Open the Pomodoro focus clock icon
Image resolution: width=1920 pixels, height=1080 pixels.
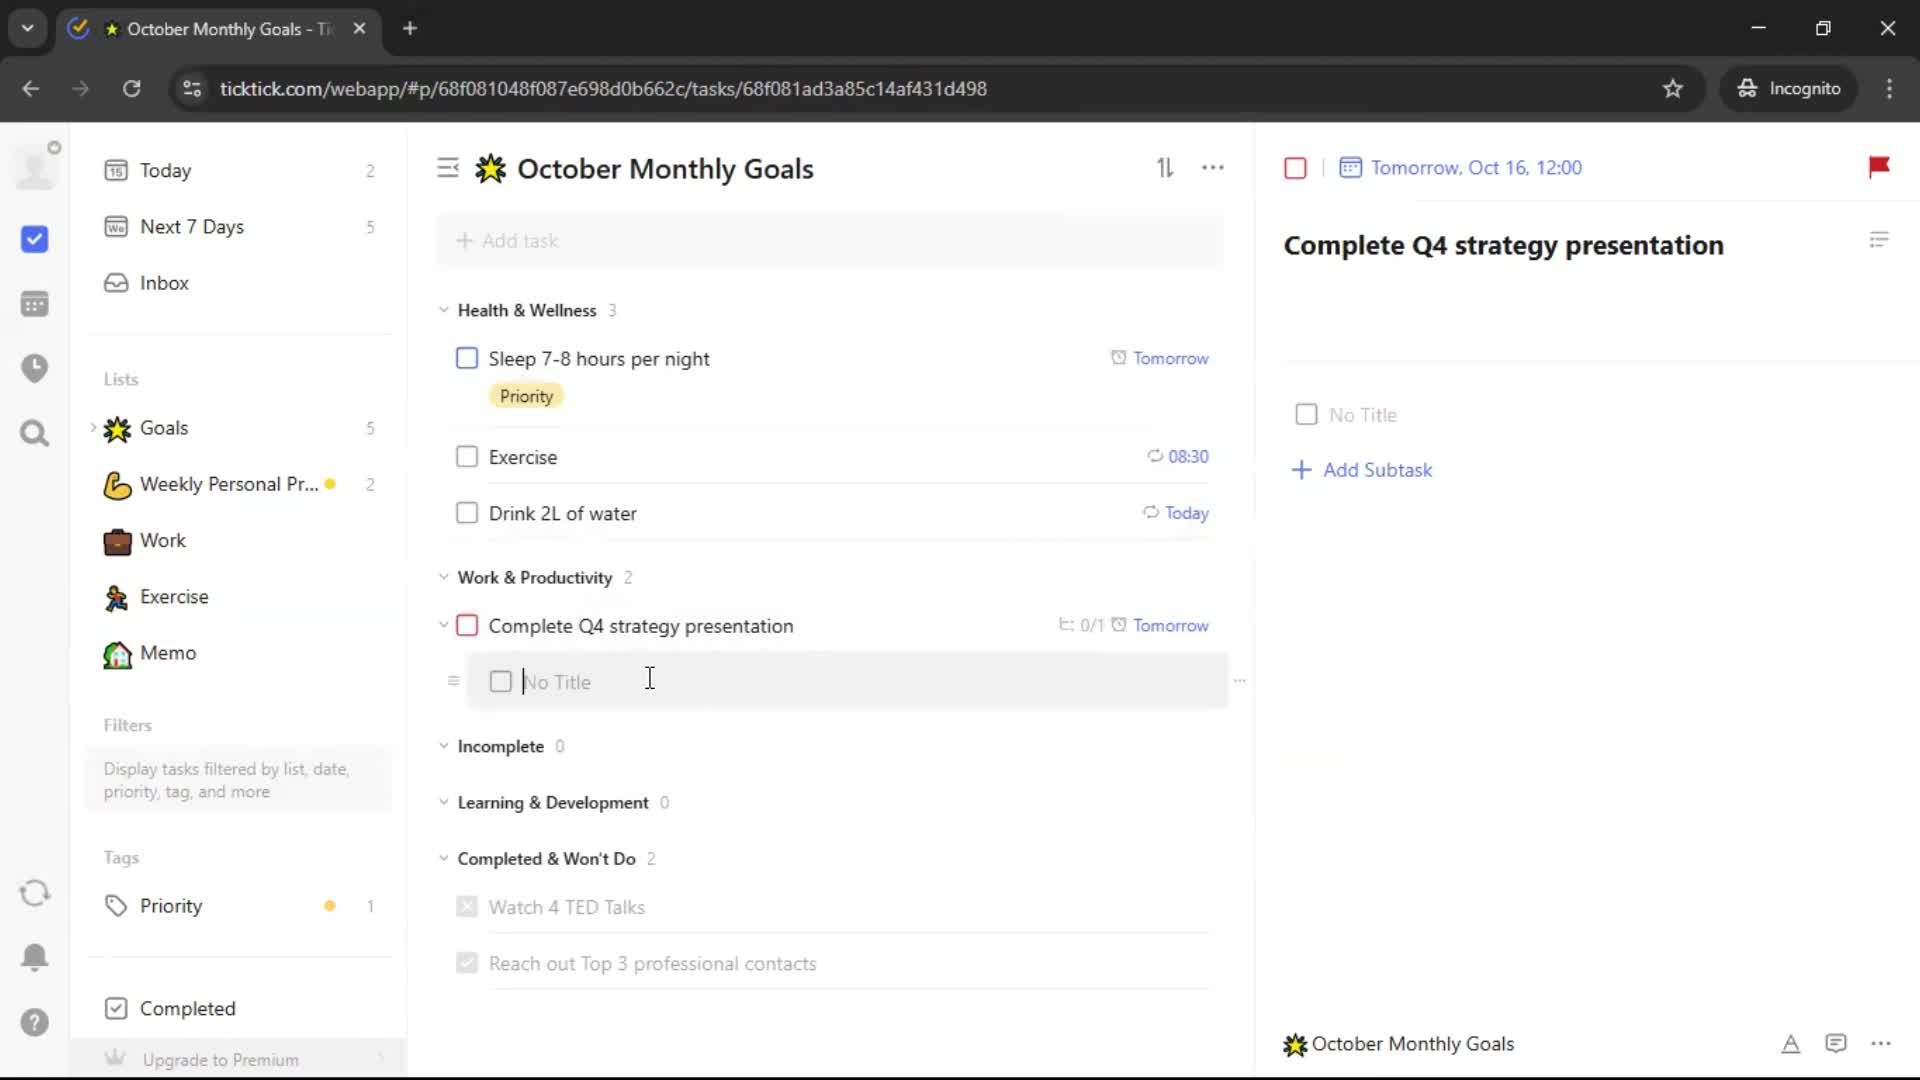35,368
